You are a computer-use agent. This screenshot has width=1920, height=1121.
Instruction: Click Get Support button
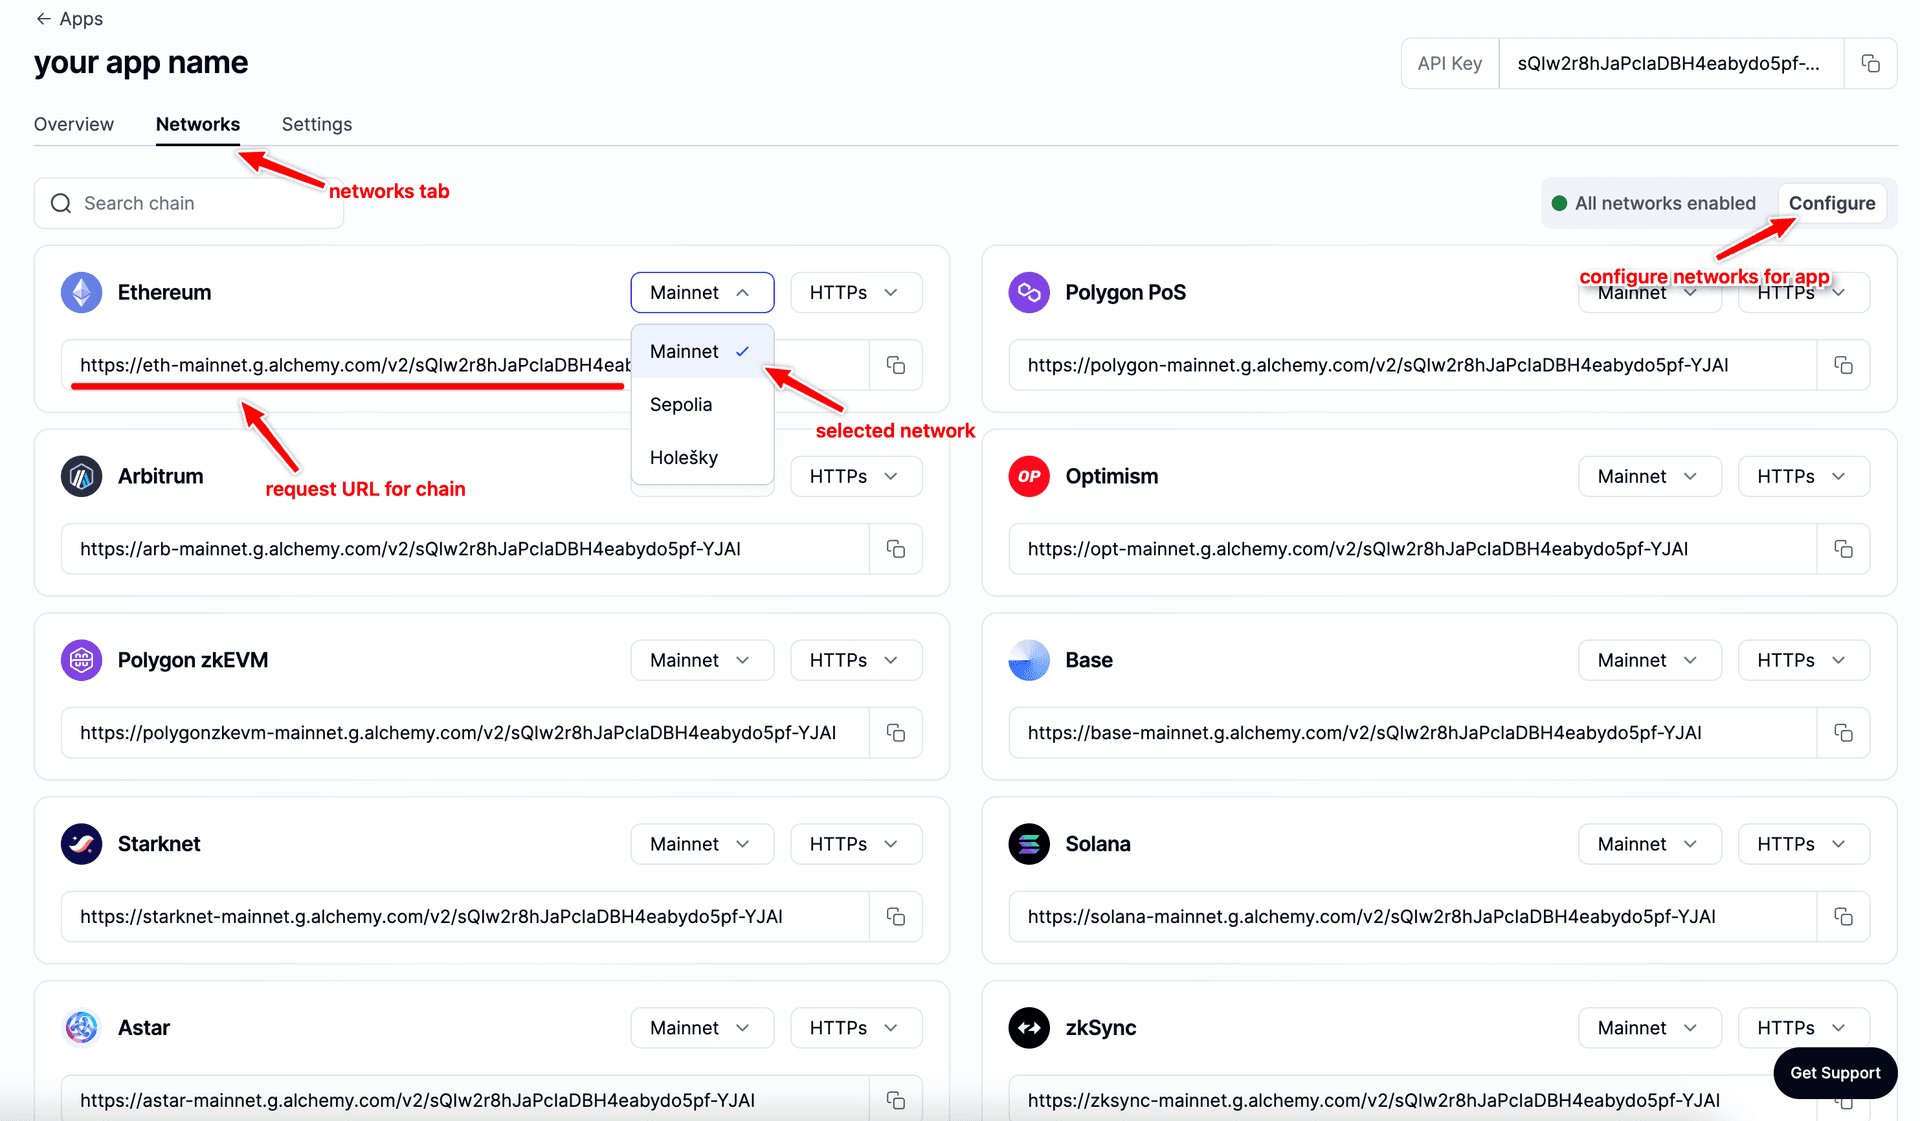point(1835,1068)
